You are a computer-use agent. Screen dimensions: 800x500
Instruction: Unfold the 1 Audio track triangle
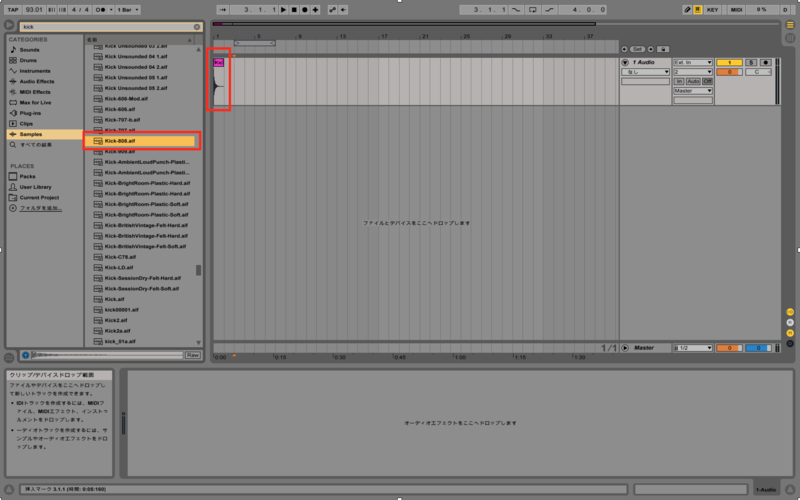[x=625, y=62]
